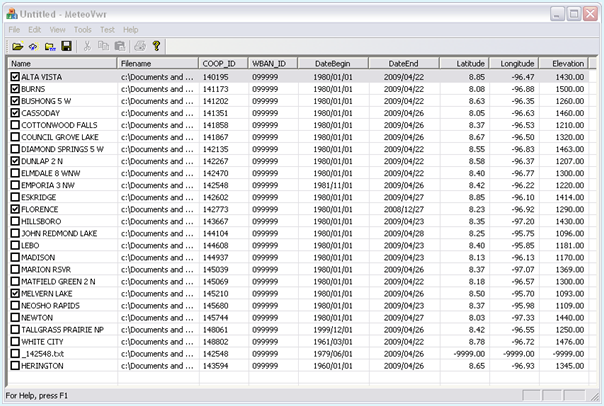Screen dimensions: 604x406
Task: Click the MADISON station name
Action: (x=38, y=257)
